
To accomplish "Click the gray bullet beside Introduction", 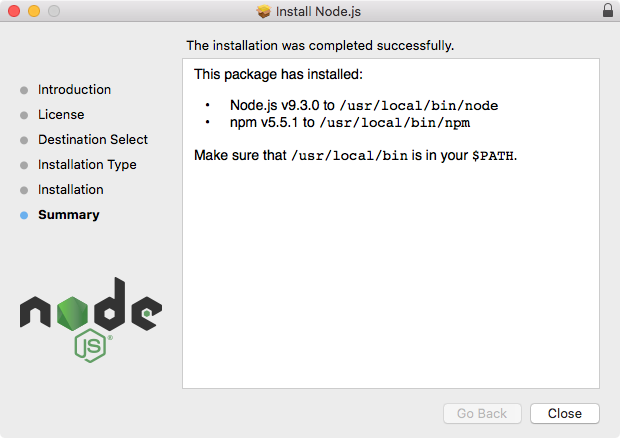I will point(24,90).
